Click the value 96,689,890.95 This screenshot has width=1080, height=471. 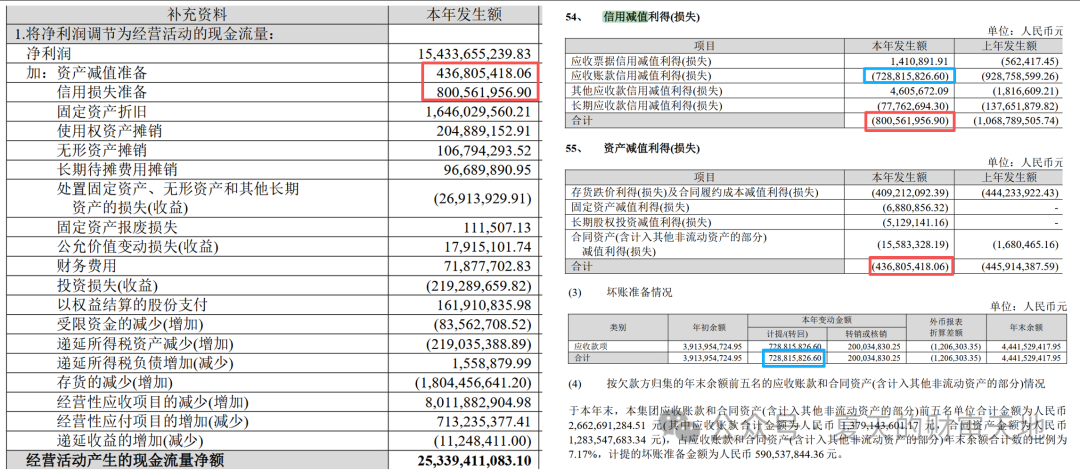[x=488, y=169]
